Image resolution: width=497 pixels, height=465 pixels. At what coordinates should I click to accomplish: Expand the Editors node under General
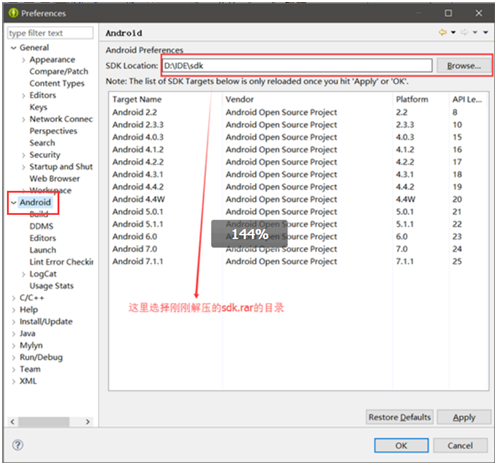tap(23, 96)
